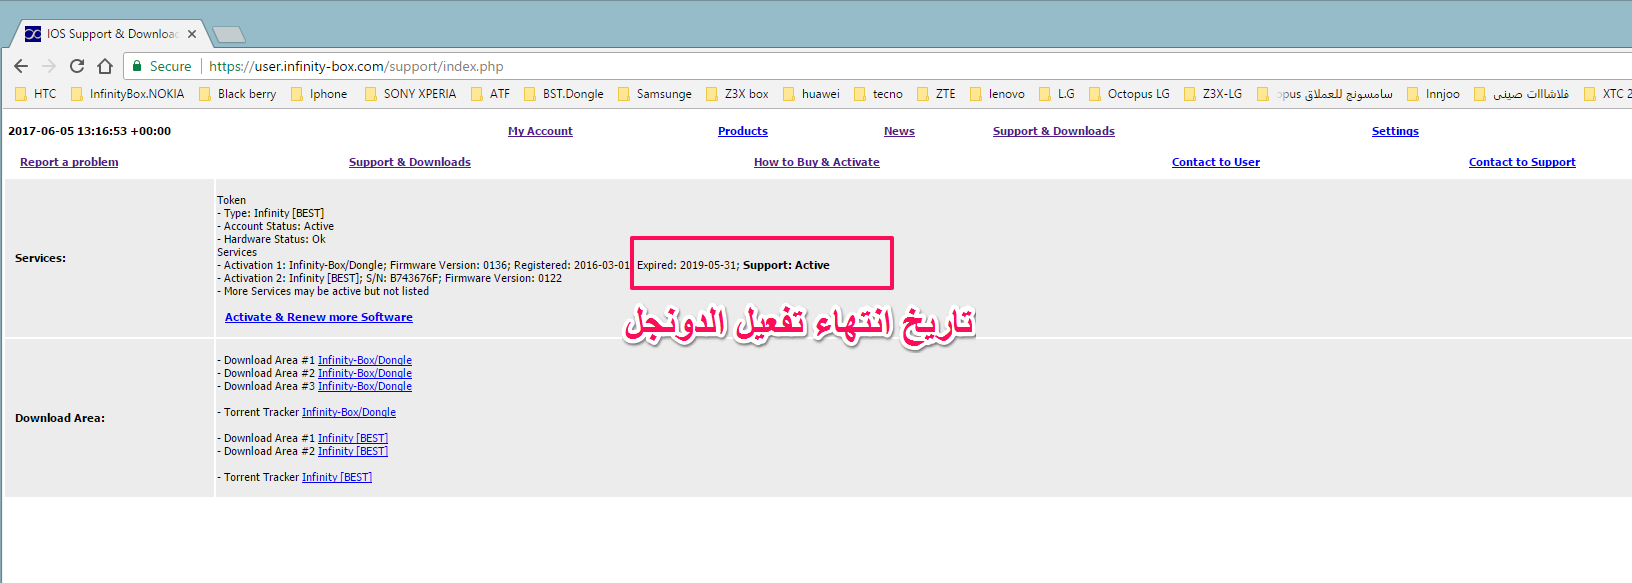Open the lenovo bookmark folder
This screenshot has width=1632, height=583.
[x=998, y=94]
